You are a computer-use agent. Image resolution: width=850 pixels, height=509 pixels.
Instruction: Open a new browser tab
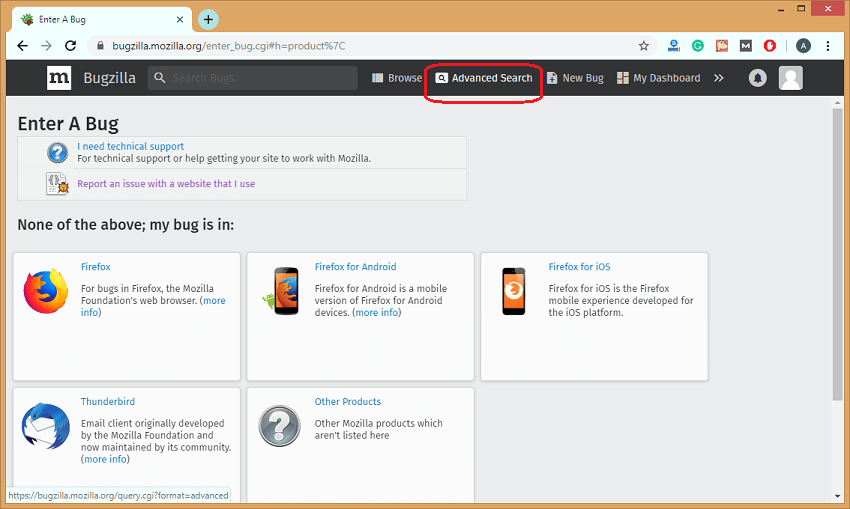pyautogui.click(x=208, y=20)
